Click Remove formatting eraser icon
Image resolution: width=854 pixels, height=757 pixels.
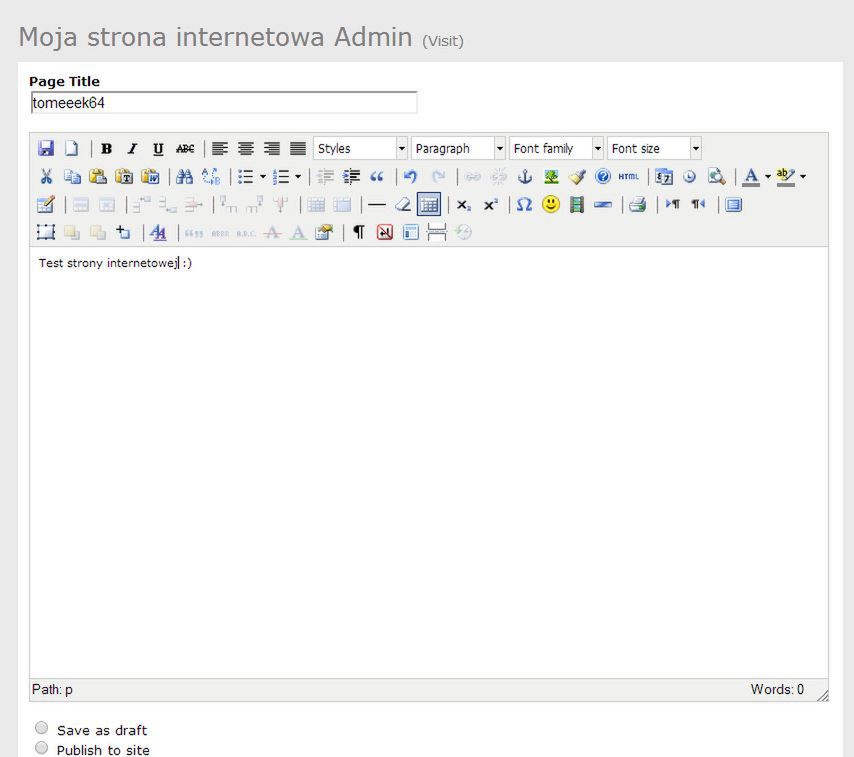point(402,205)
